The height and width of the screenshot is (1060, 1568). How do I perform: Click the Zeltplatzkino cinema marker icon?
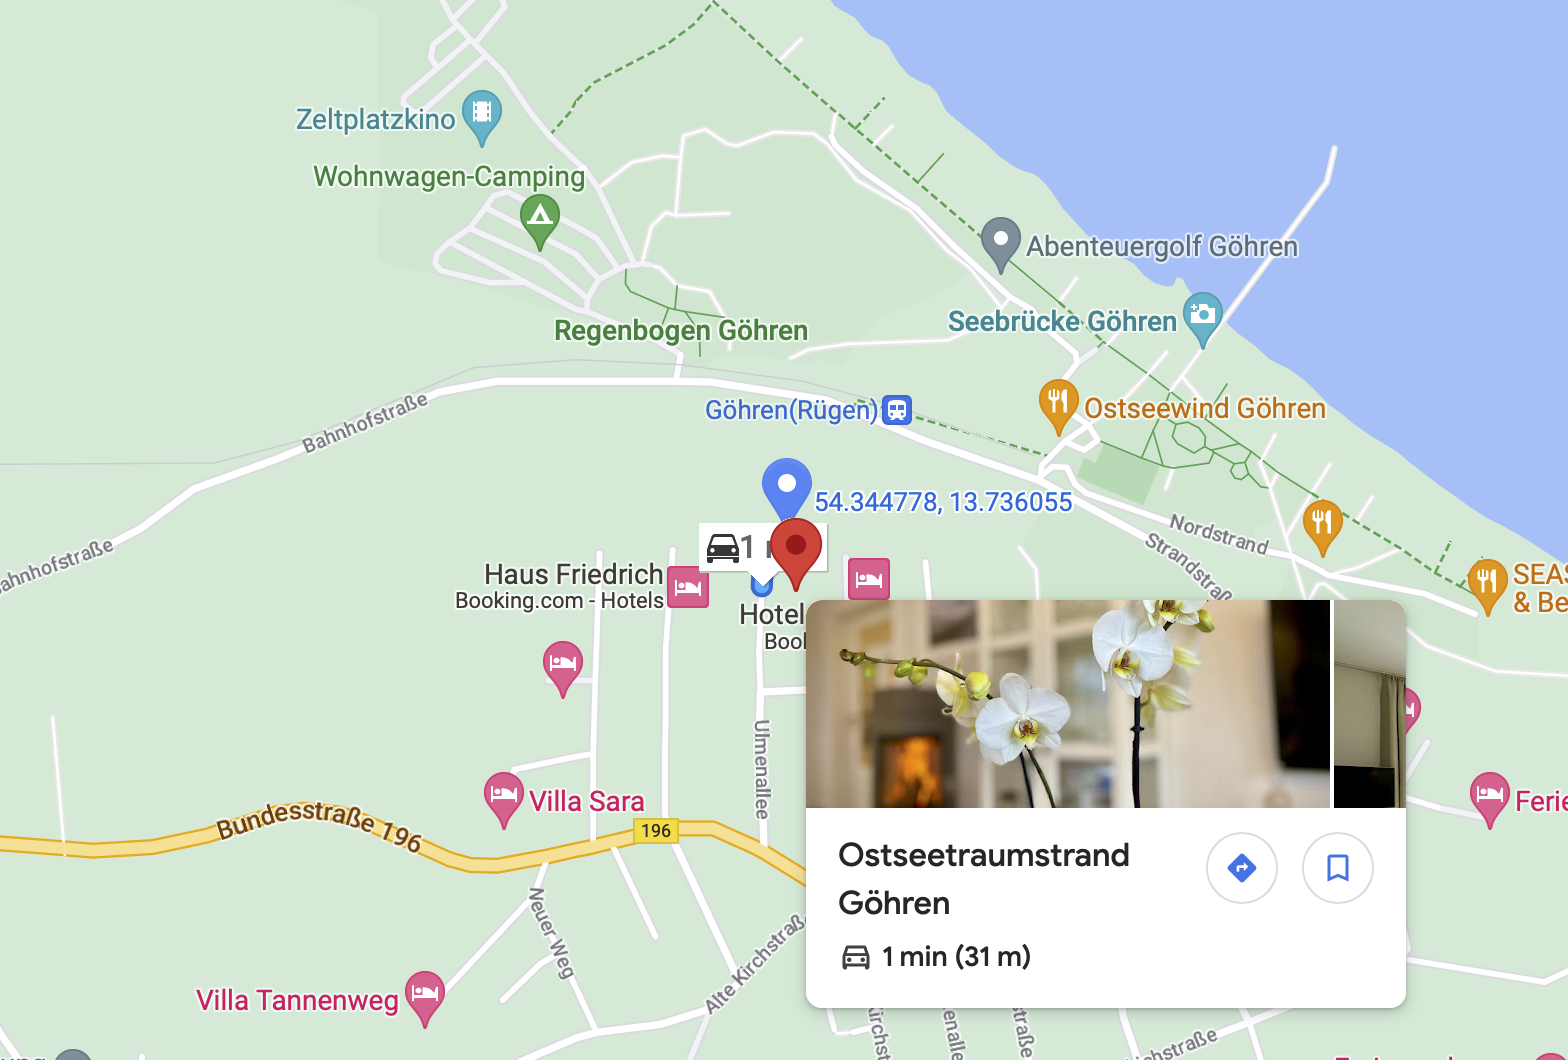coord(482,114)
